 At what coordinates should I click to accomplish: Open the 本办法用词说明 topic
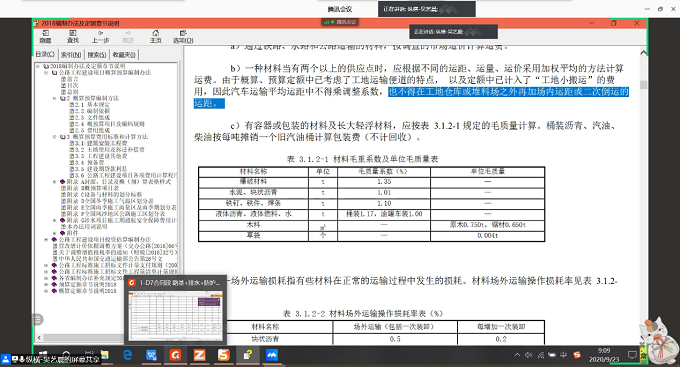click(87, 227)
